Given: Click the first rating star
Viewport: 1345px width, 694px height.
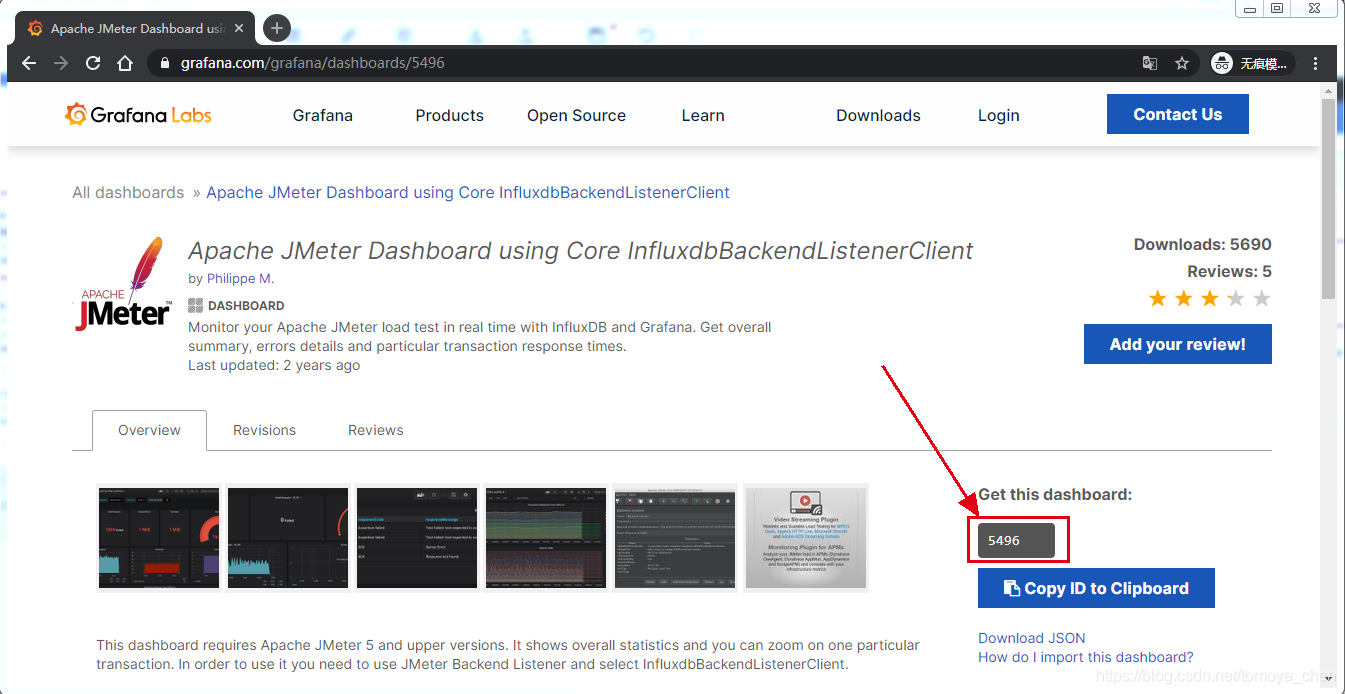Looking at the screenshot, I should click(1158, 298).
